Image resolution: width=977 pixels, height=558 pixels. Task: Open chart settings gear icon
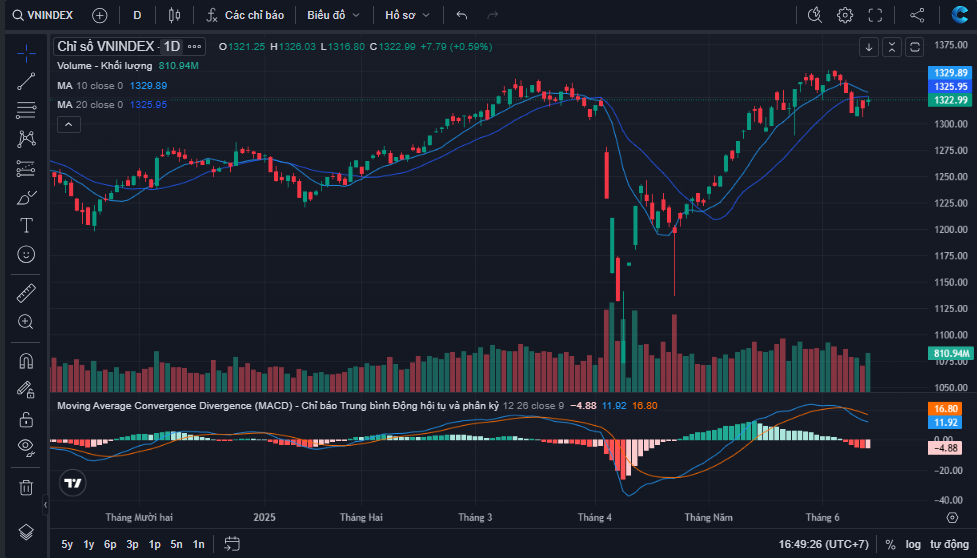pyautogui.click(x=845, y=15)
